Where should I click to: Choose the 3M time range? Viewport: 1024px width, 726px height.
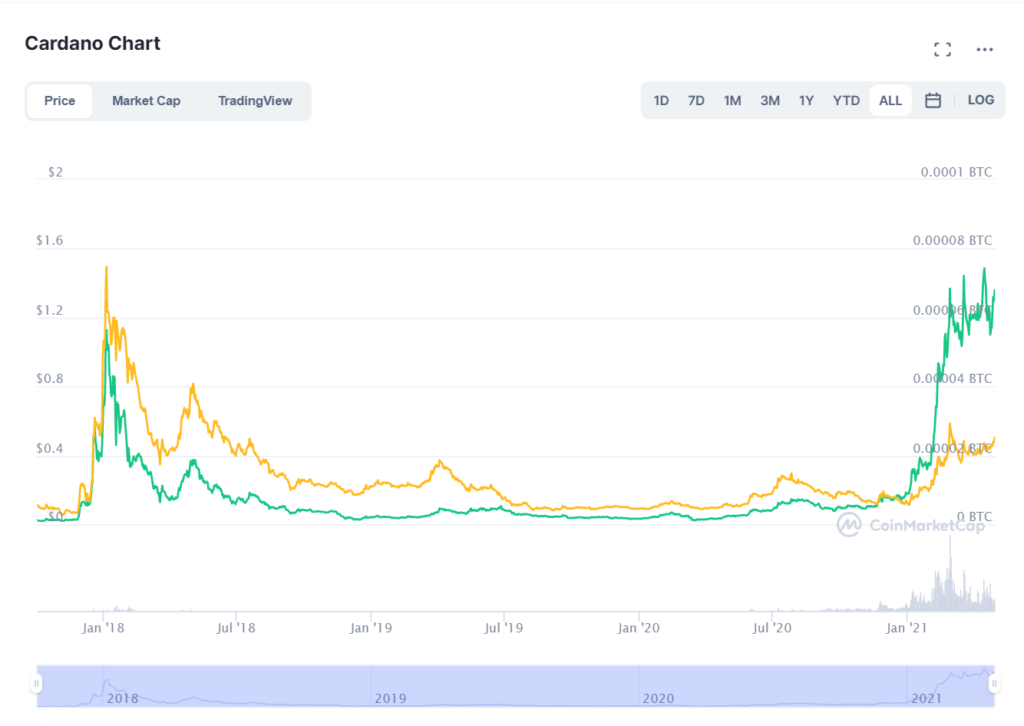(769, 101)
